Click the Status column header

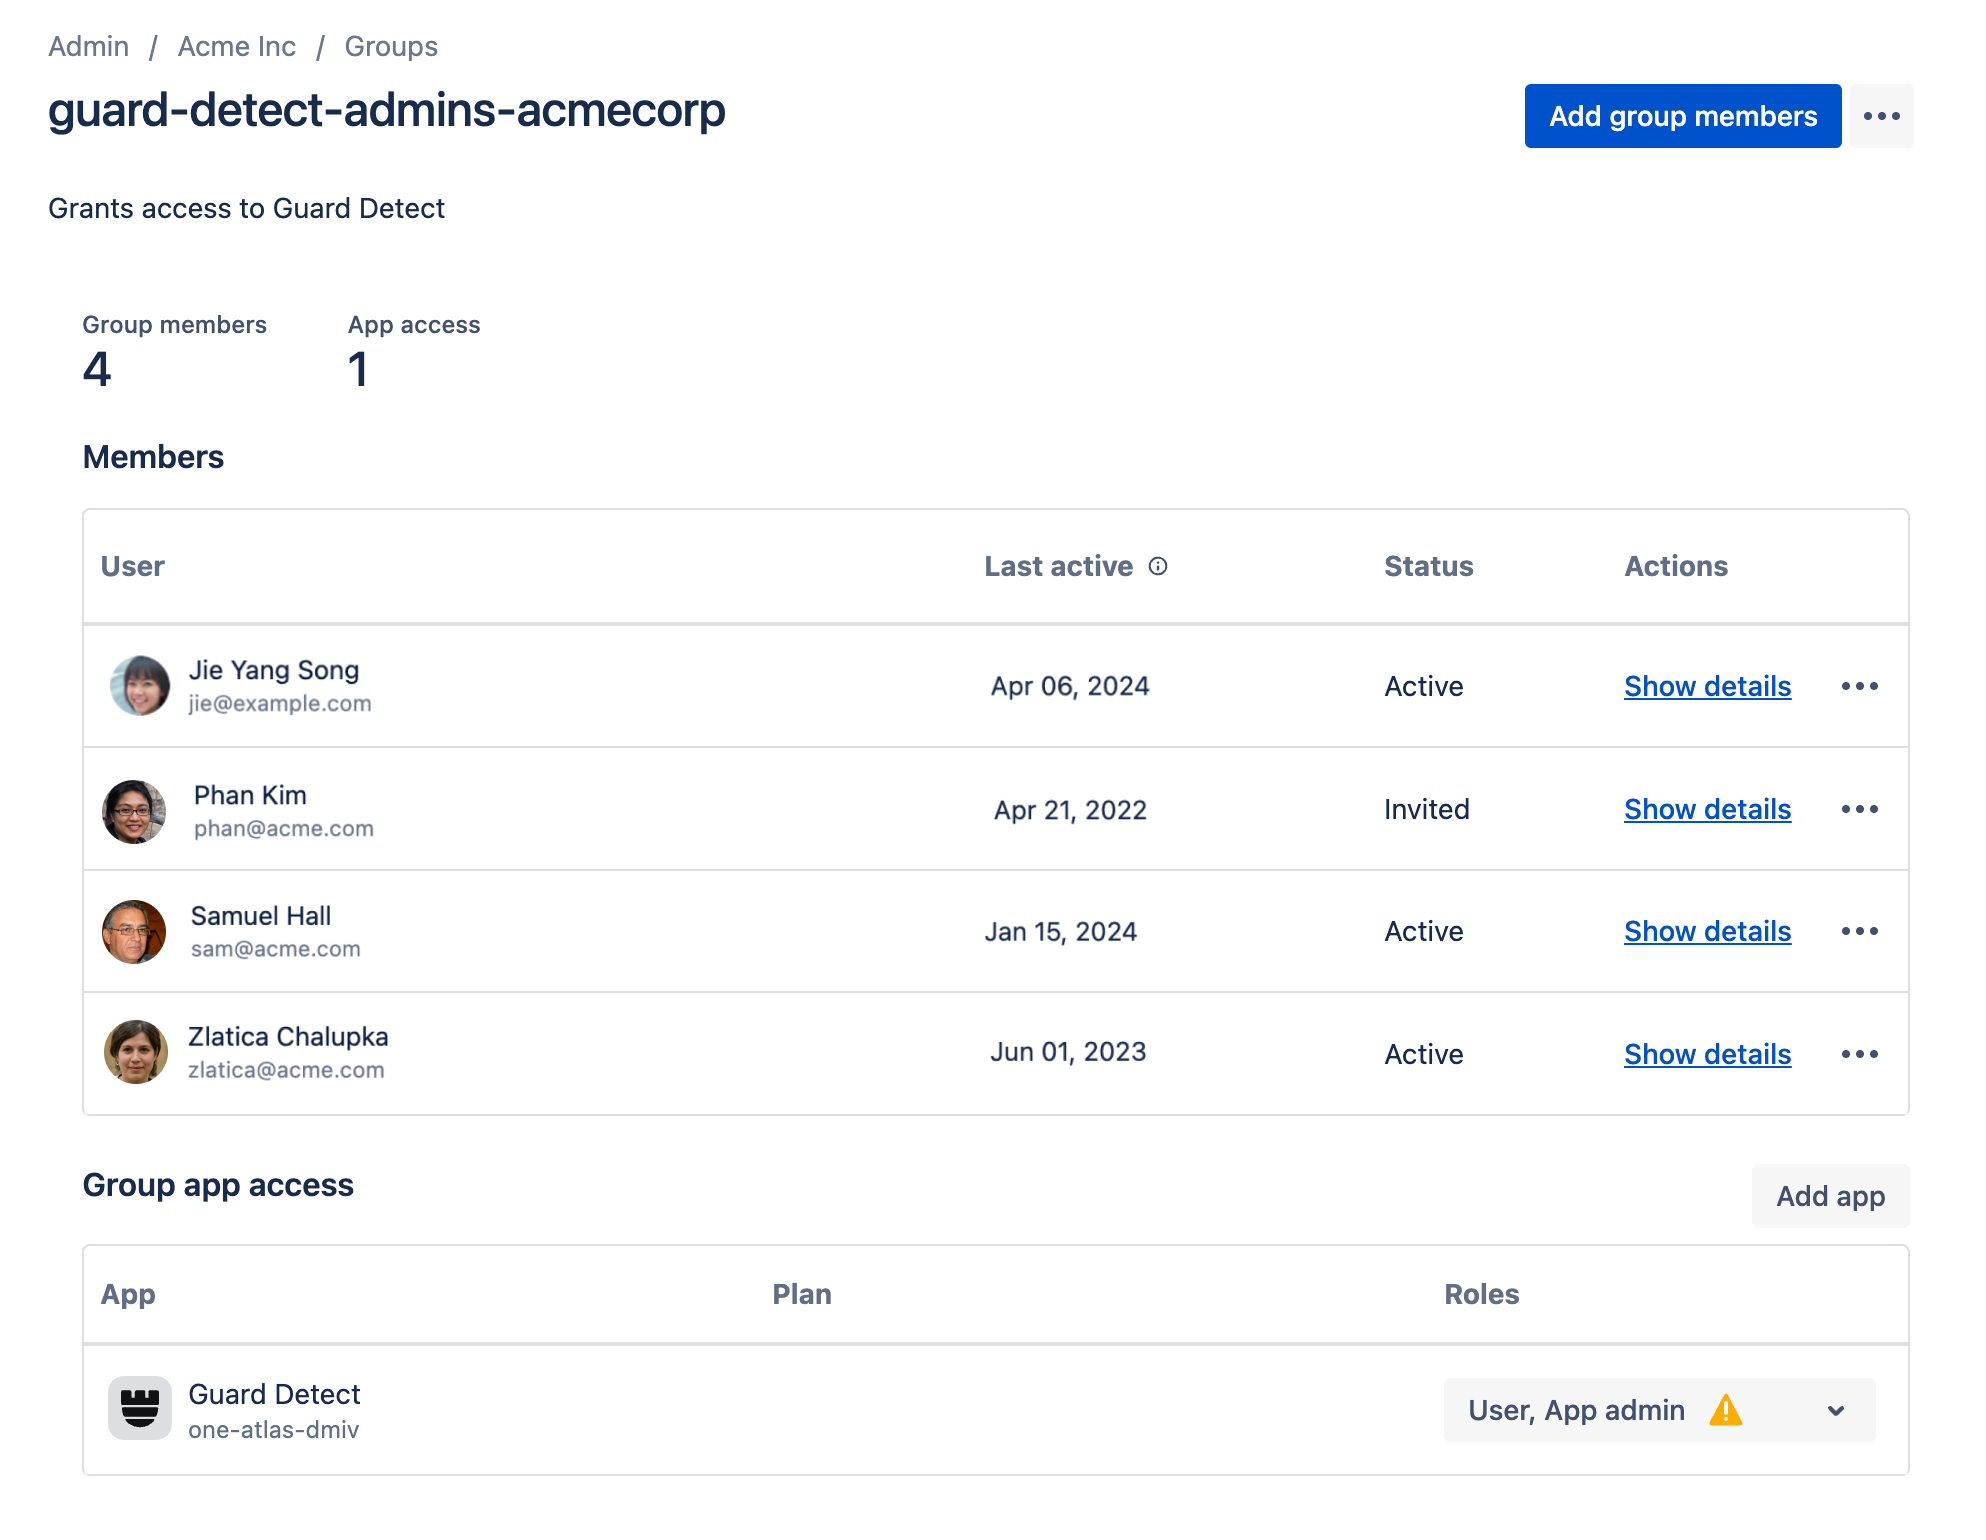(1429, 566)
